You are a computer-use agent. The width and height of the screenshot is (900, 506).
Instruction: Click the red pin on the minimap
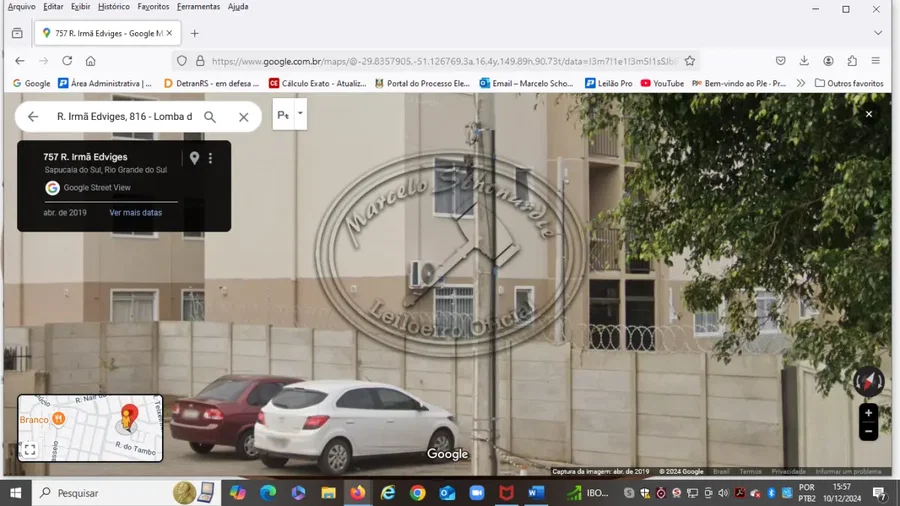coord(129,415)
